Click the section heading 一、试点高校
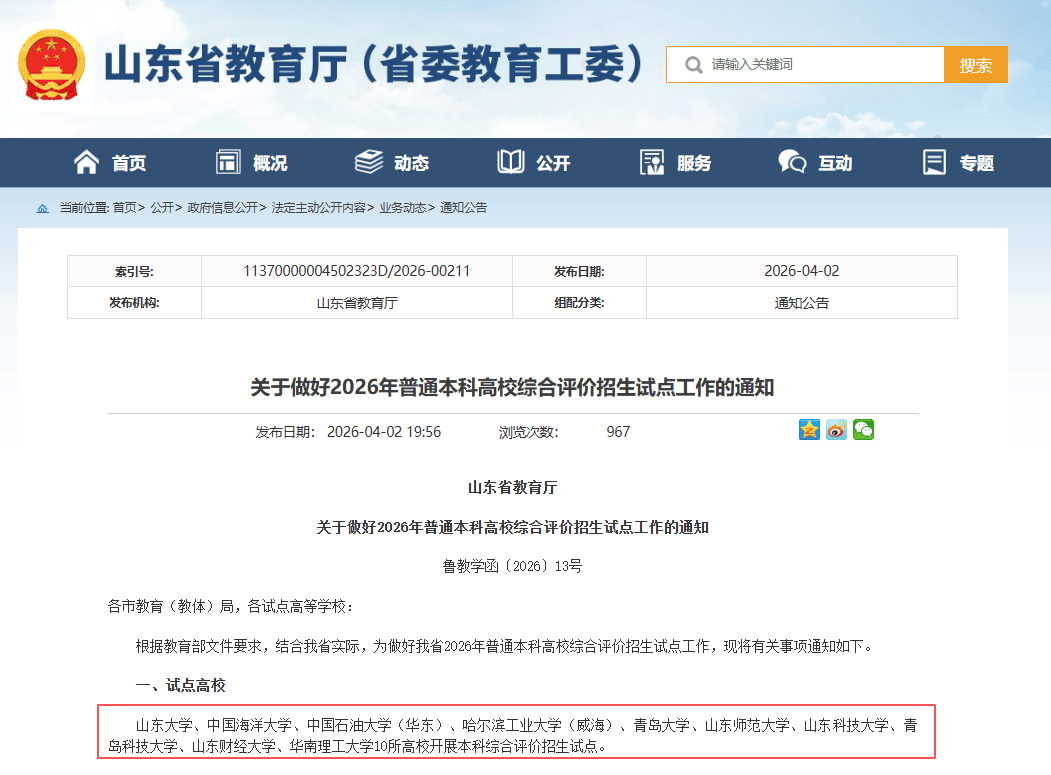 [x=180, y=685]
